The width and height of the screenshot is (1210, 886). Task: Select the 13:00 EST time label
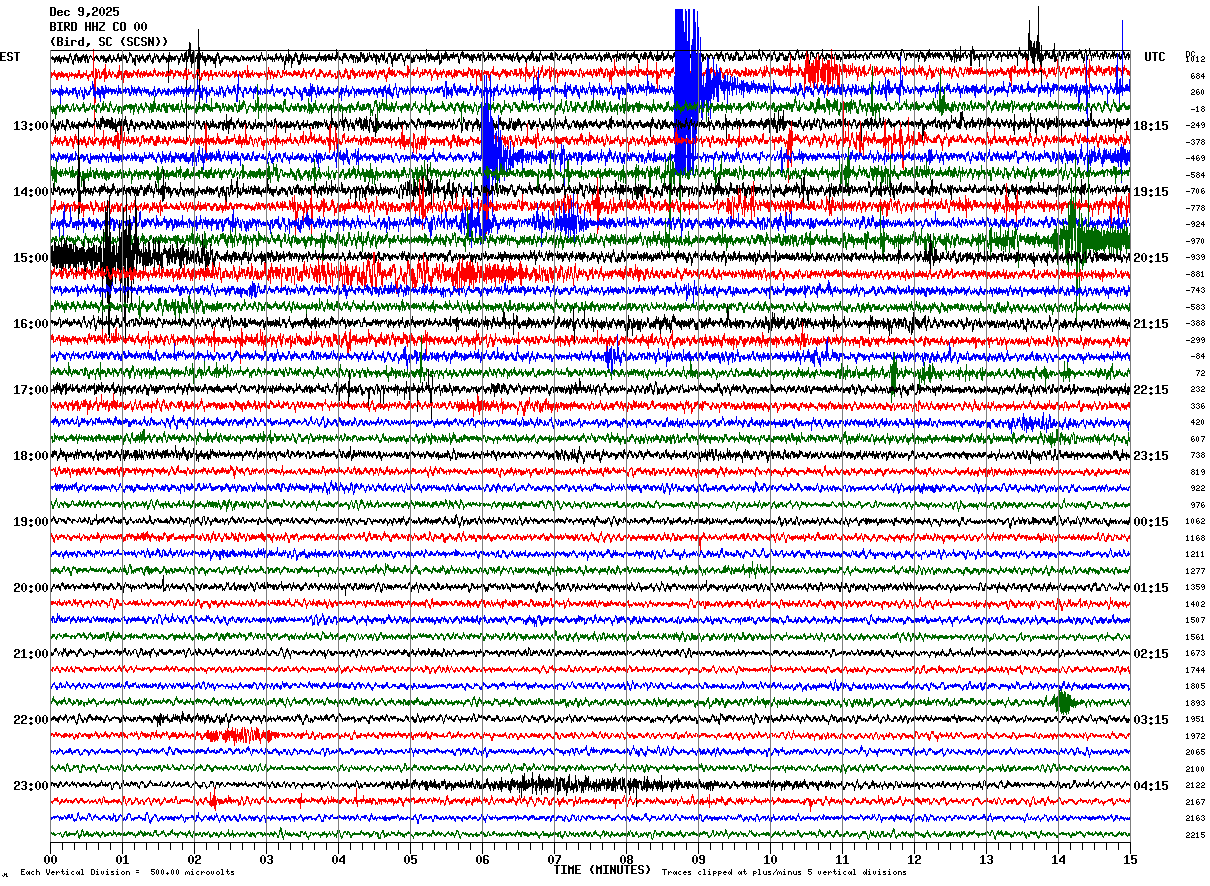(x=31, y=126)
